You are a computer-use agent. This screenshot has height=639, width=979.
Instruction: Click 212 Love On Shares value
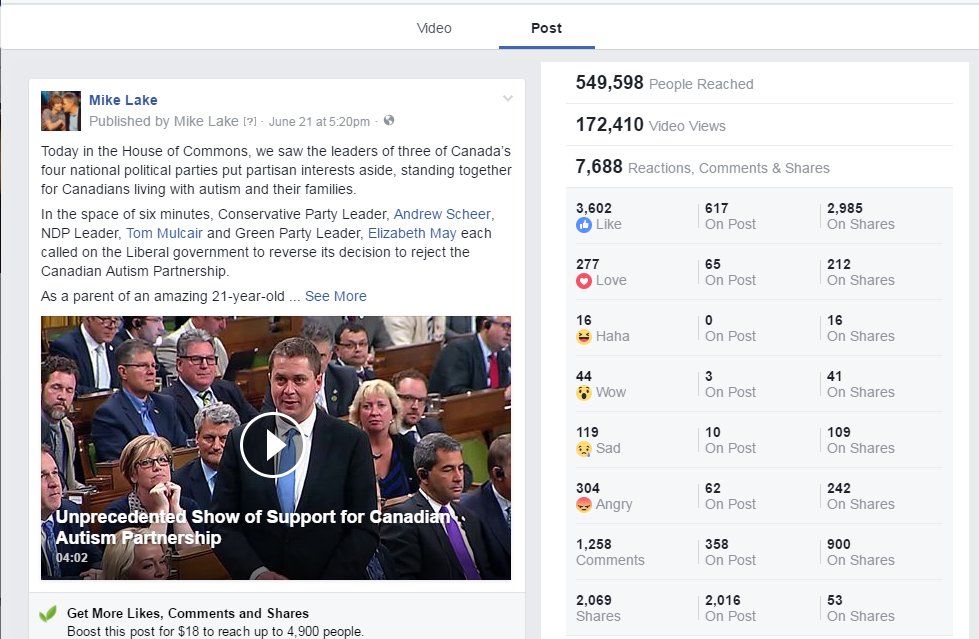pos(839,264)
